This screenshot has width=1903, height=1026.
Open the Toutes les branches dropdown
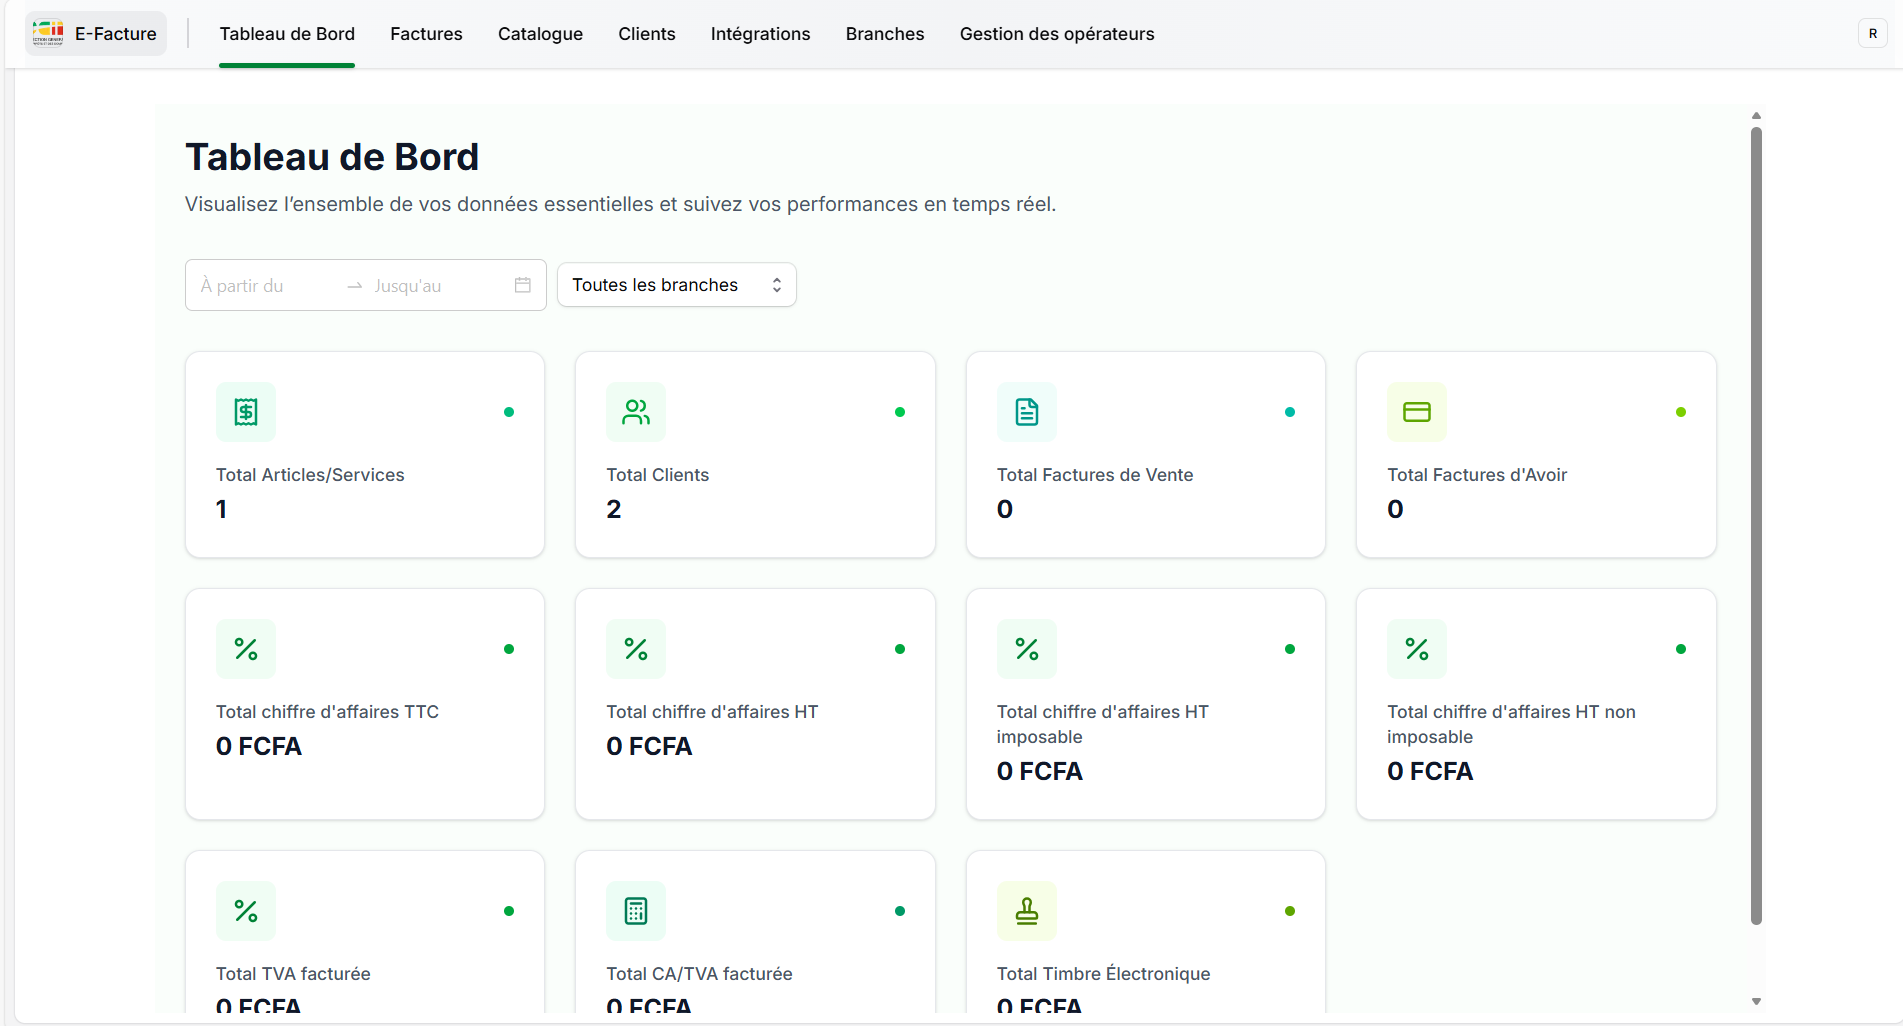(676, 284)
